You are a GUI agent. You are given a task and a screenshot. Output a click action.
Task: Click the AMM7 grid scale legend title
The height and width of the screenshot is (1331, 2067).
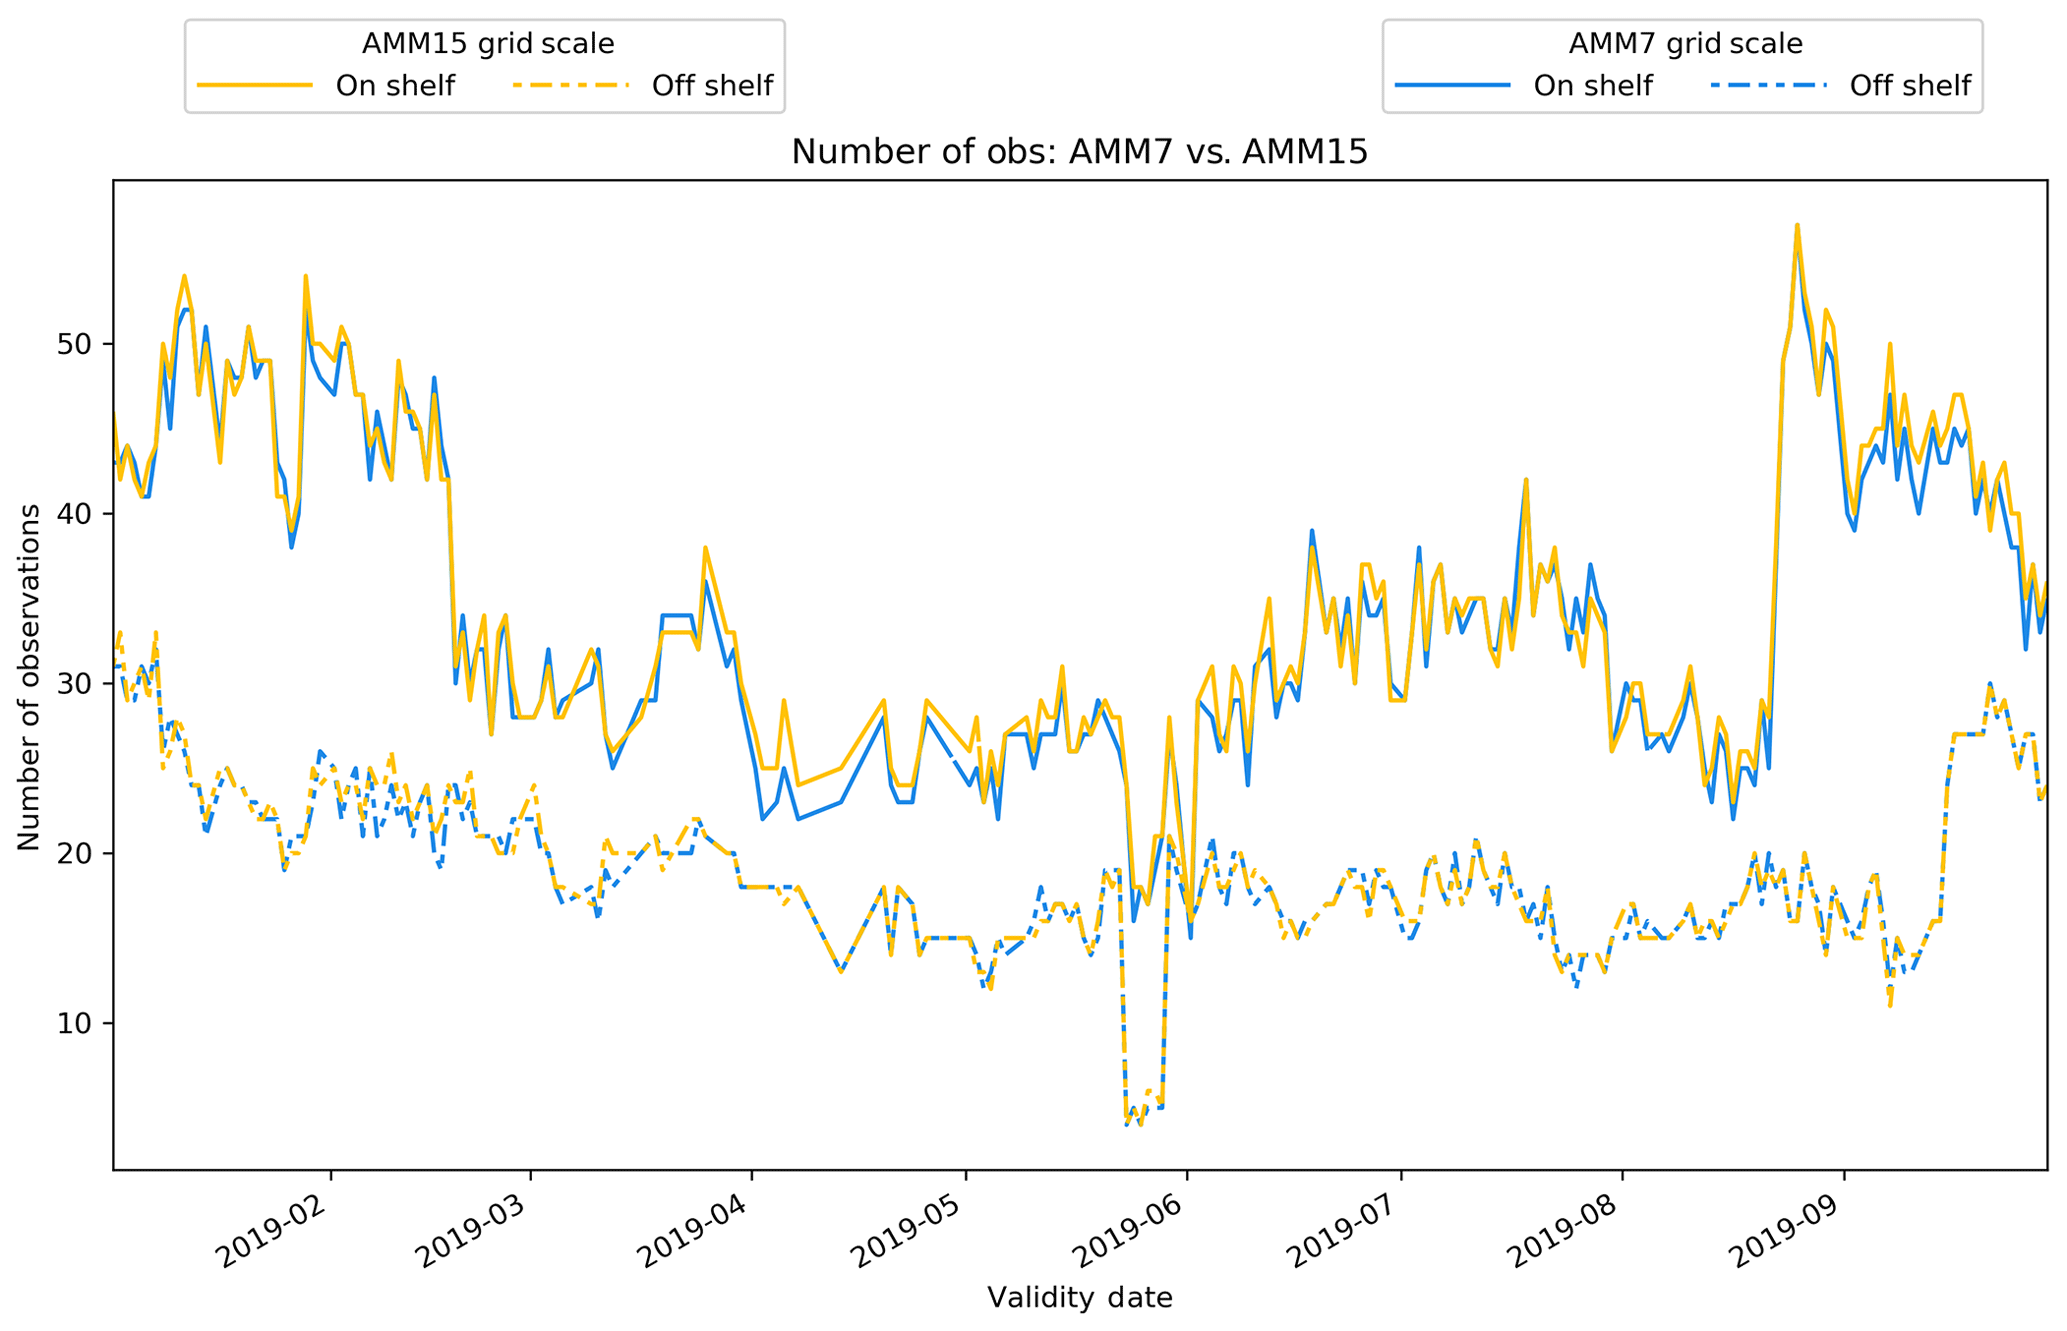1685,44
